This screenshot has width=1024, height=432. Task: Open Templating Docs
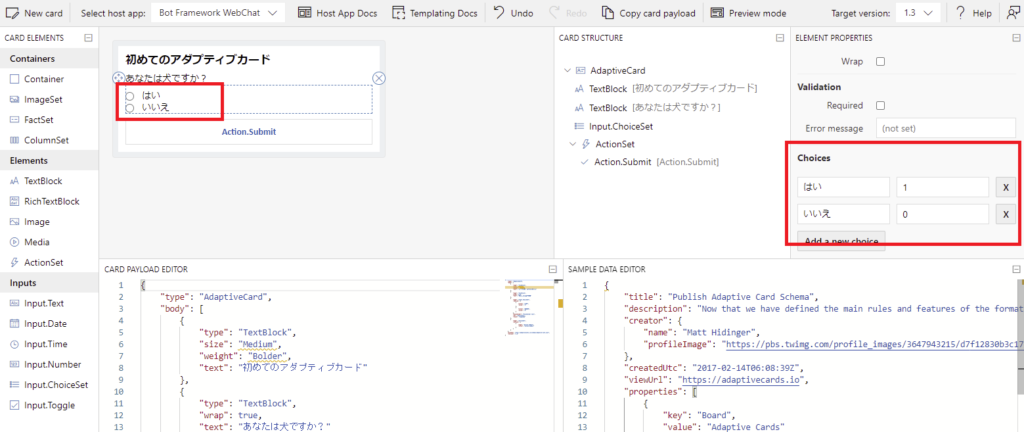coord(435,12)
